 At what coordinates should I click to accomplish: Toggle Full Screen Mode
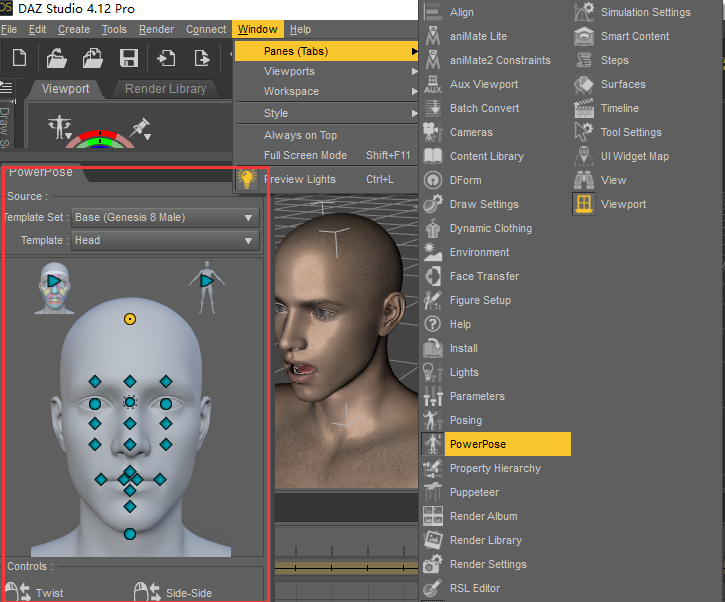tap(326, 155)
